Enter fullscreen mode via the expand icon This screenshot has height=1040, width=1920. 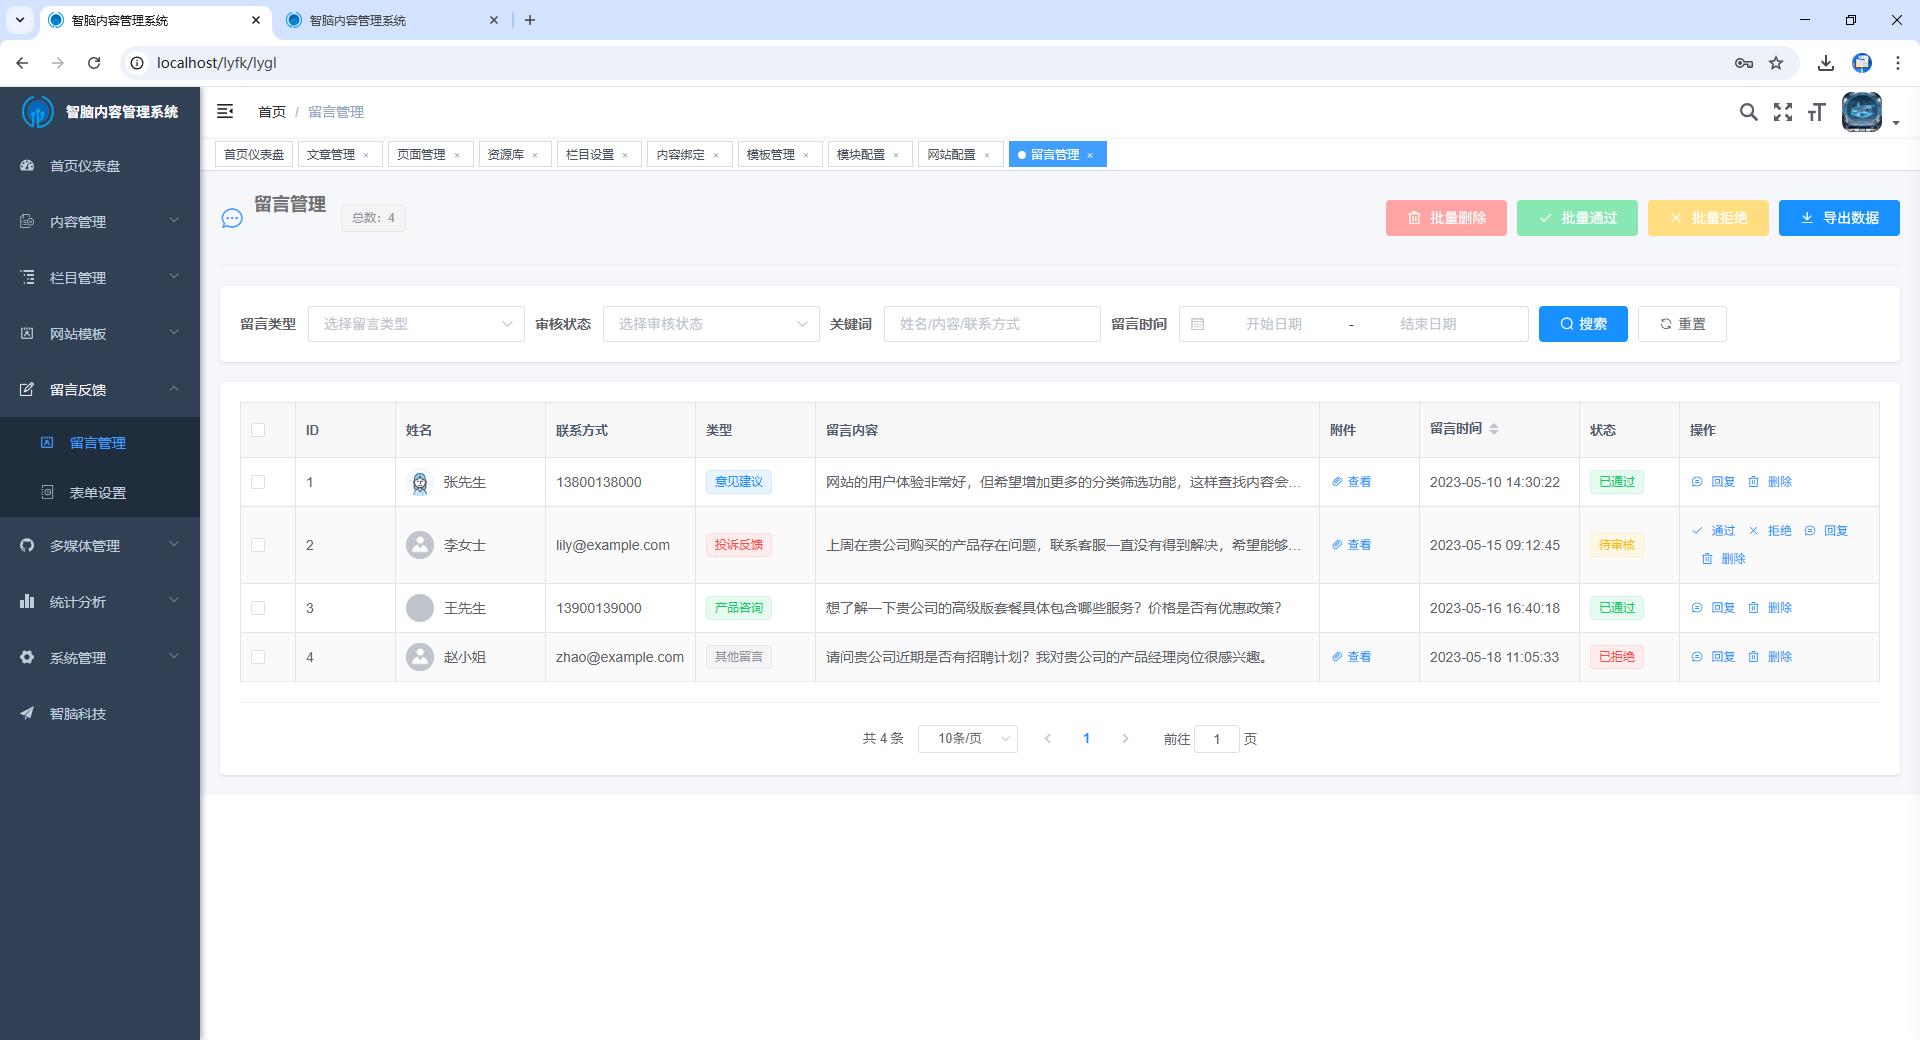[x=1783, y=112]
